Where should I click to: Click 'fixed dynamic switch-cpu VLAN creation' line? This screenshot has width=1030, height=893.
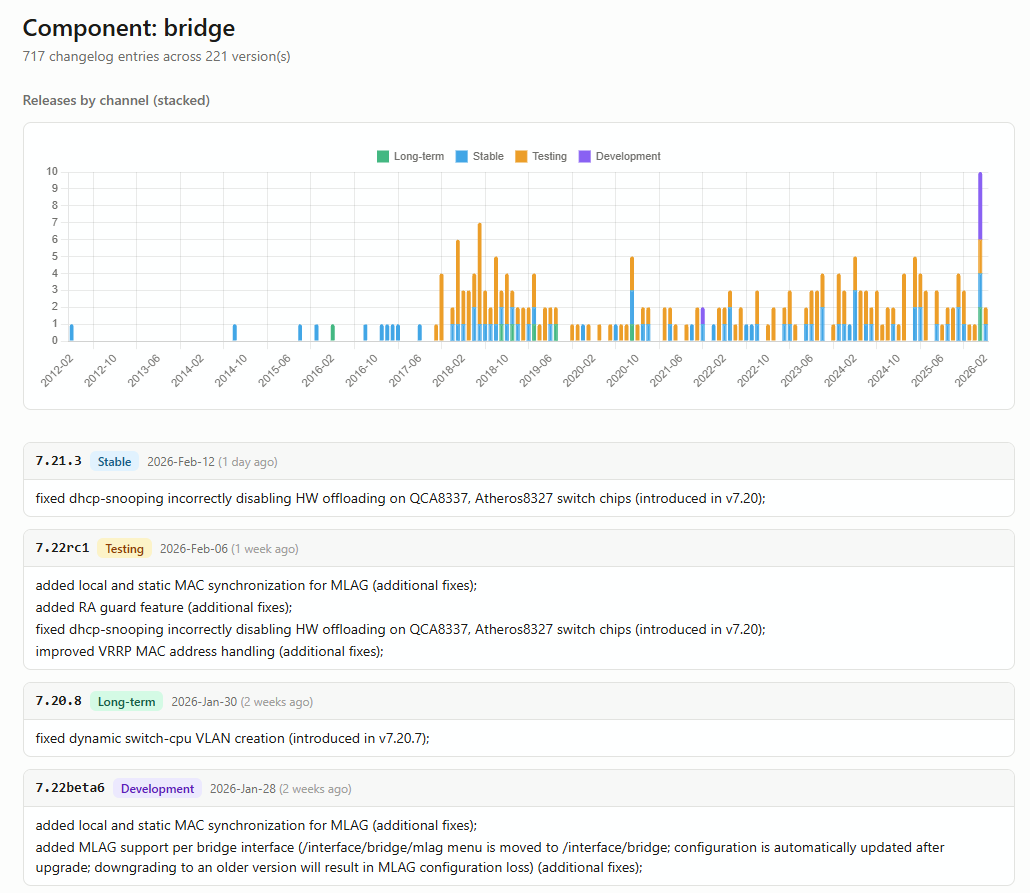point(233,739)
